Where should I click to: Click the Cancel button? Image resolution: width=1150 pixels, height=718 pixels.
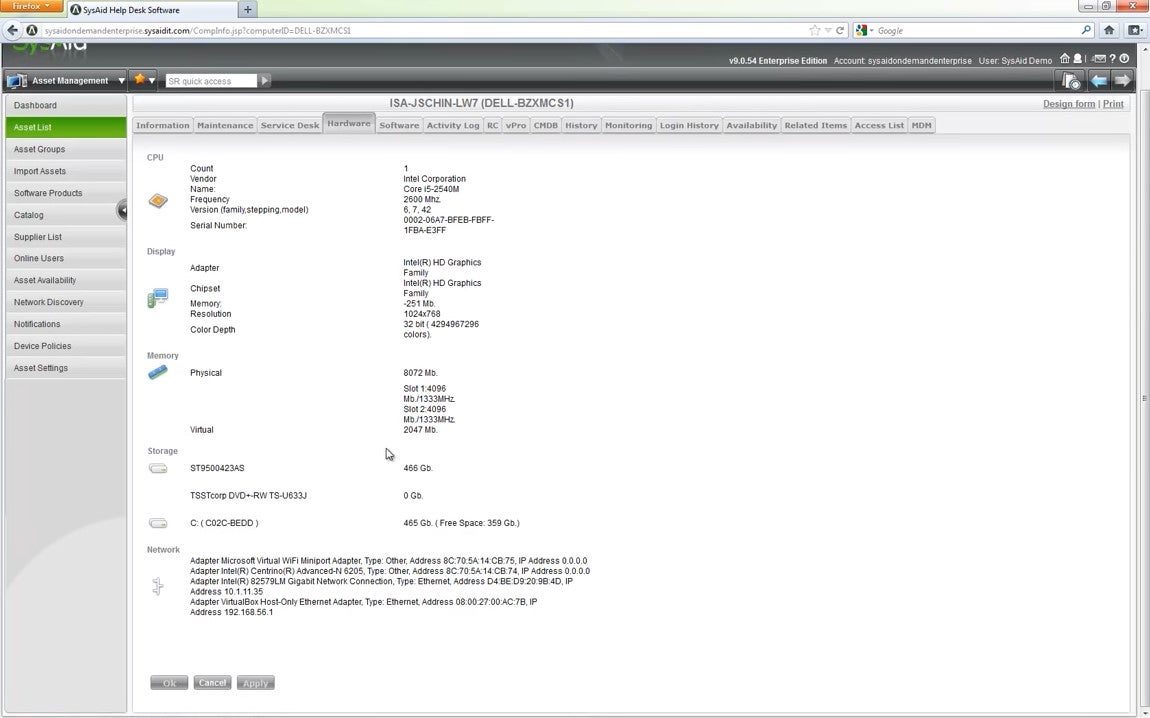click(x=213, y=683)
